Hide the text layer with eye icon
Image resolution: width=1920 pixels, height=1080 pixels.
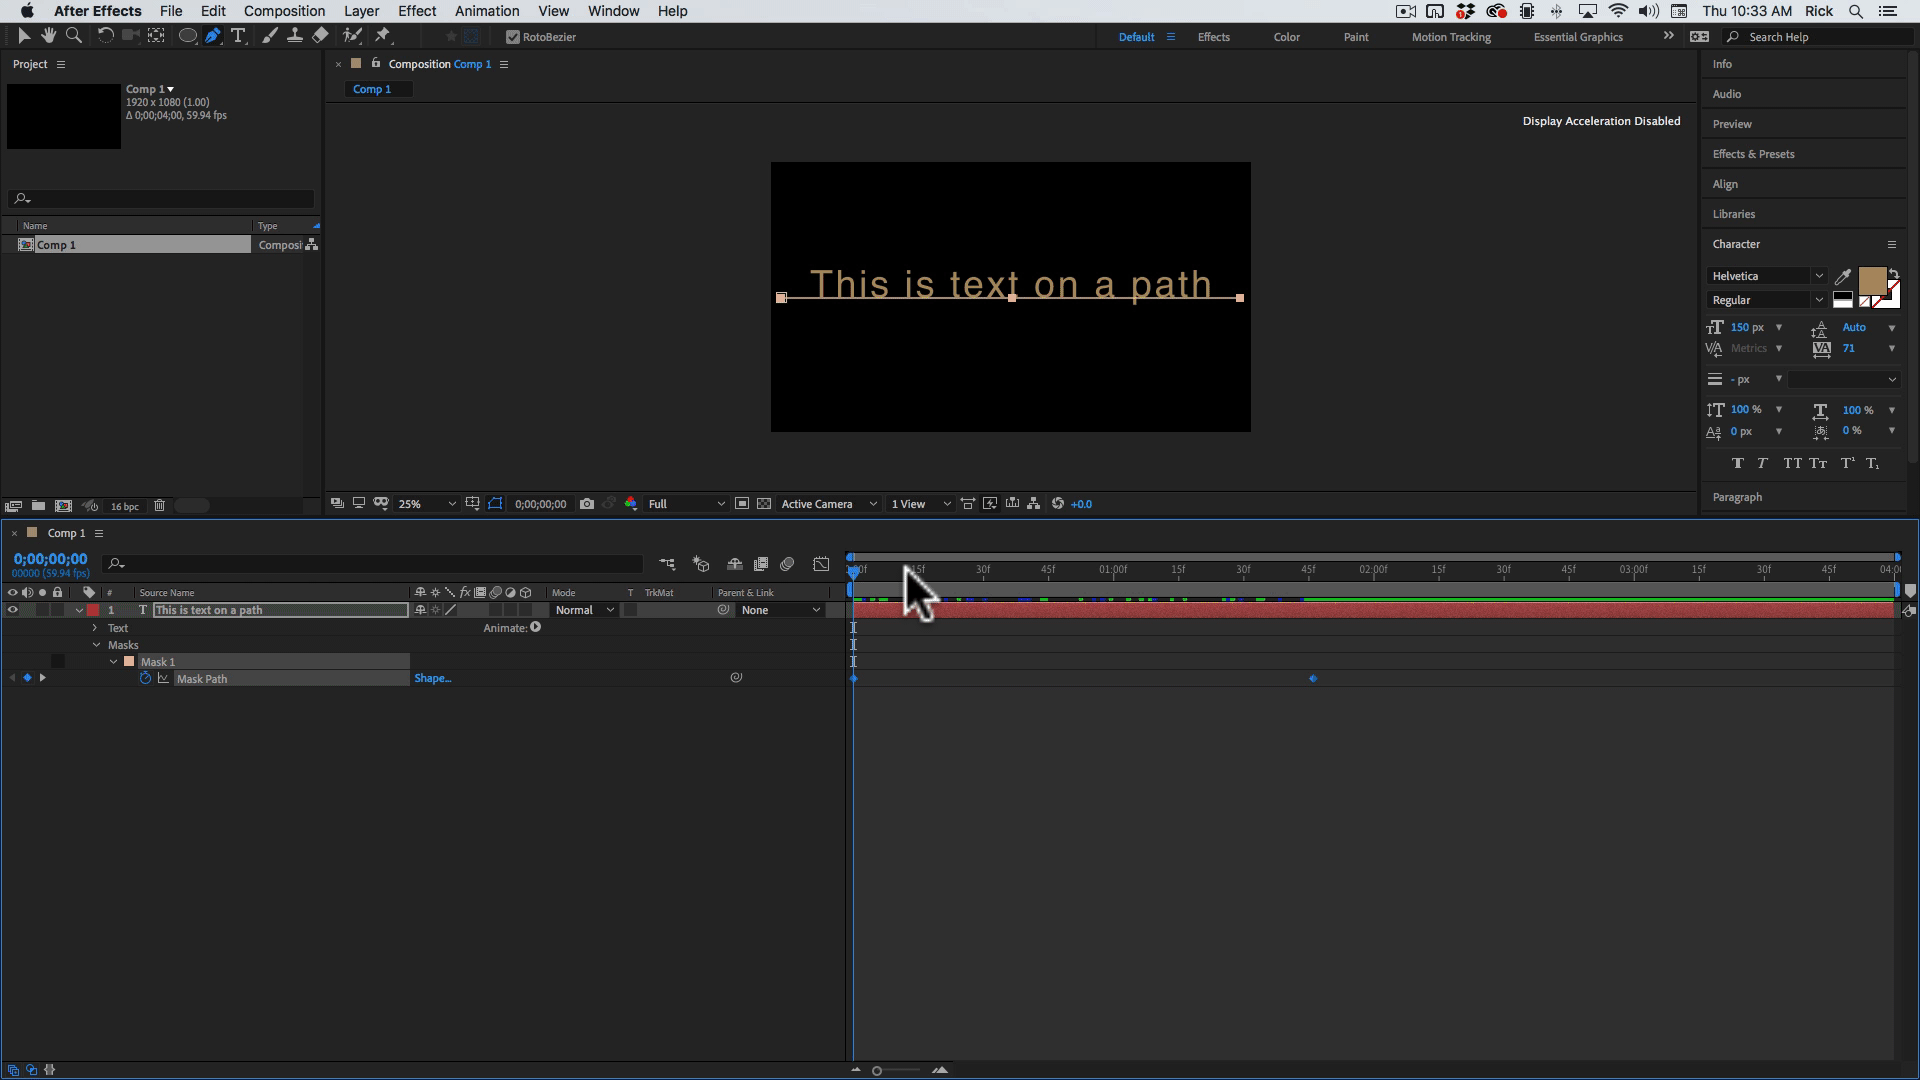12,610
